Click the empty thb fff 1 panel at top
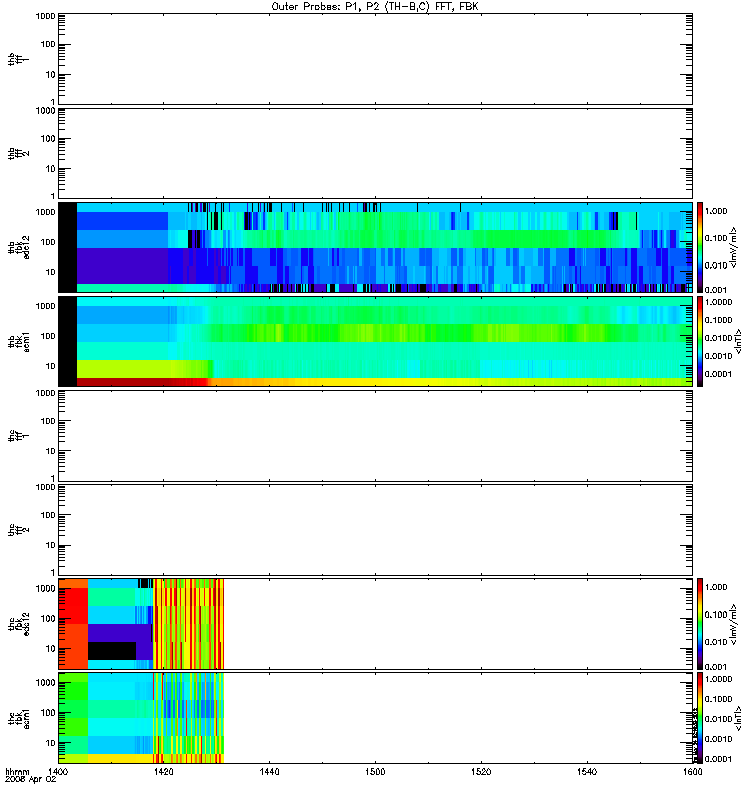The height and width of the screenshot is (800, 750). click(x=375, y=59)
